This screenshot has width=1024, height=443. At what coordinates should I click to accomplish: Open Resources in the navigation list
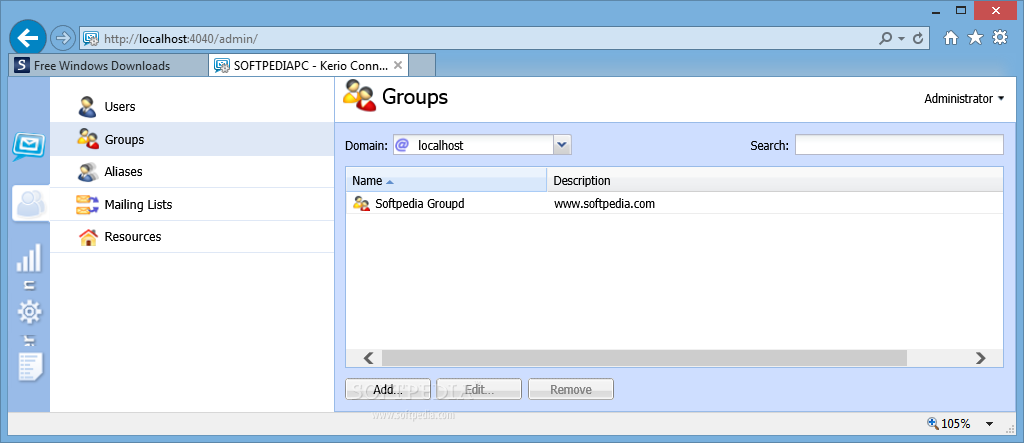(x=192, y=237)
